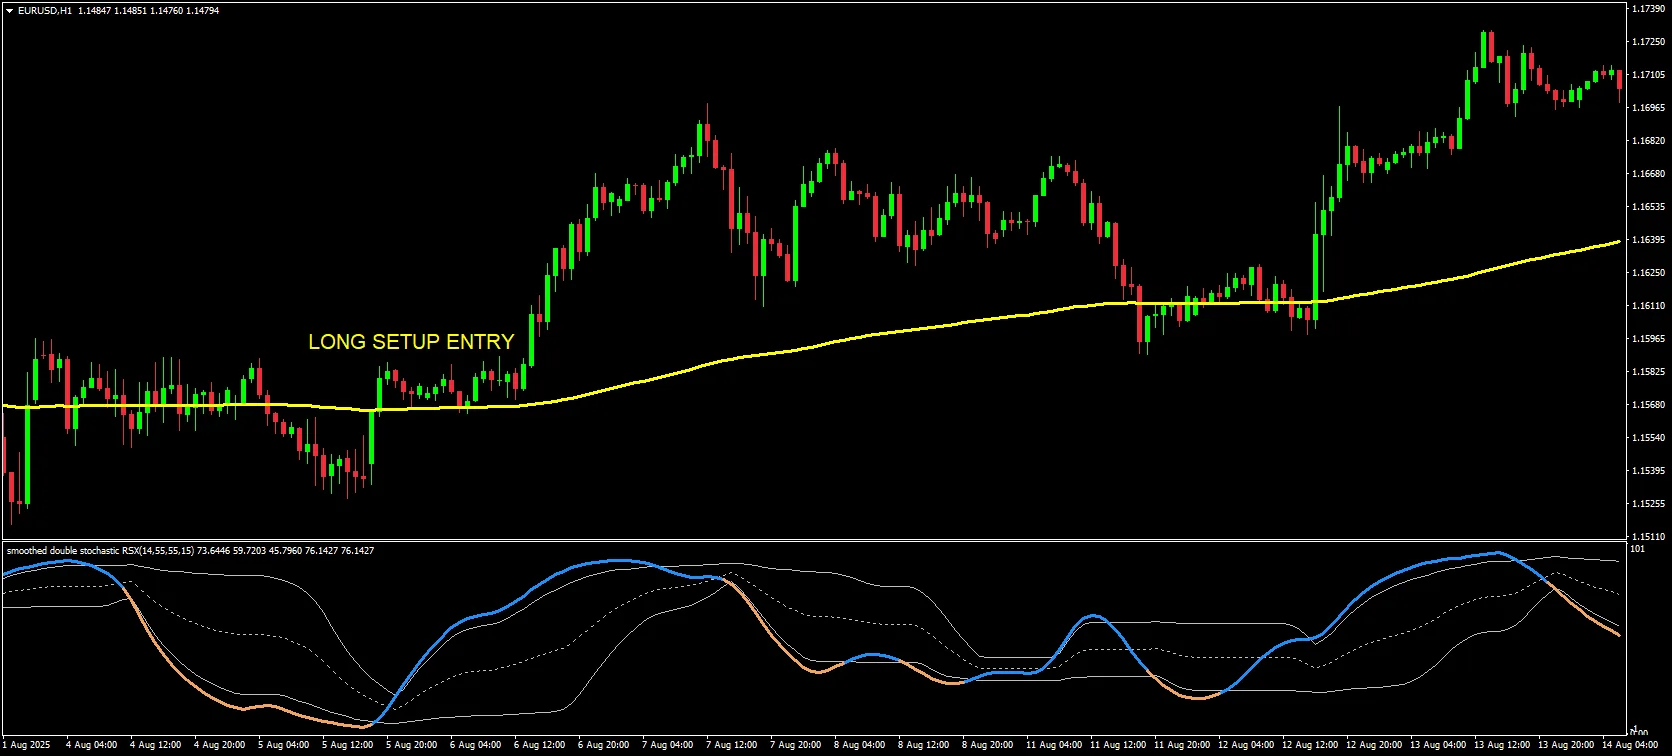The width and height of the screenshot is (1672, 756).
Task: Click the 13 Aug 20:00 time label
Action: (1566, 745)
